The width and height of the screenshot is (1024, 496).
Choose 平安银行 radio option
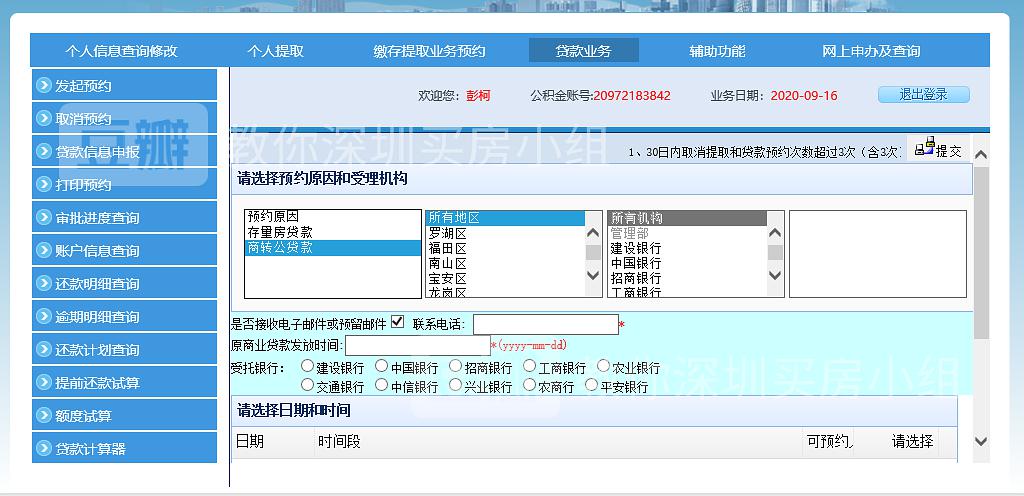tap(591, 385)
